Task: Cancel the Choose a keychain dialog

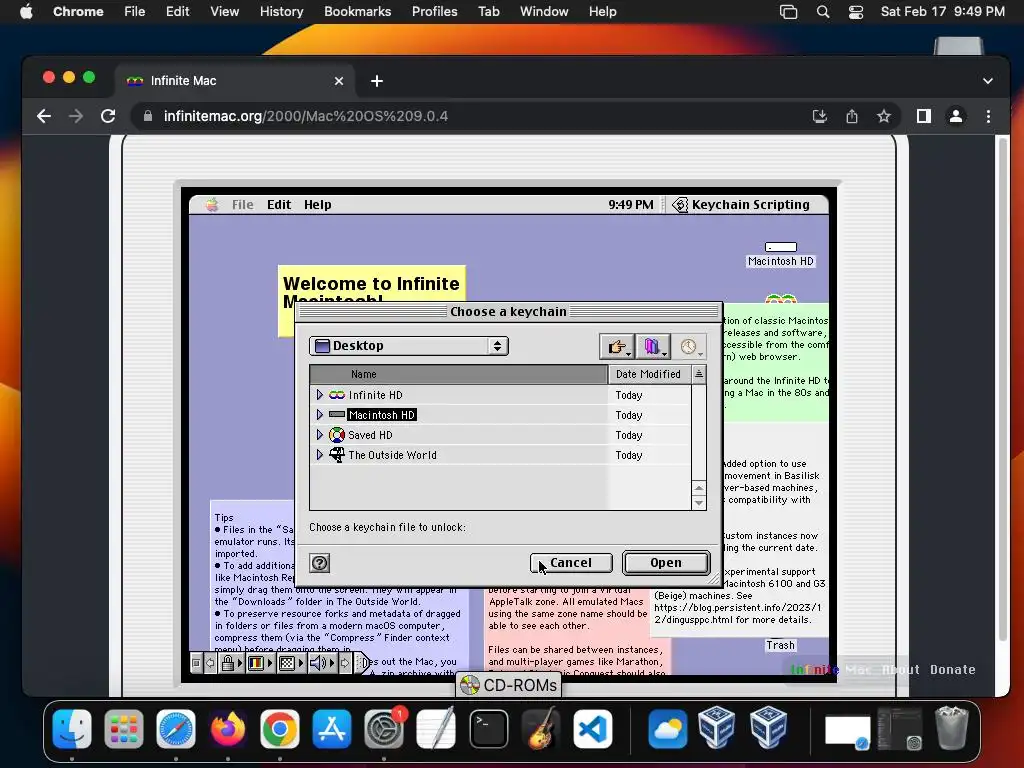Action: [x=571, y=562]
